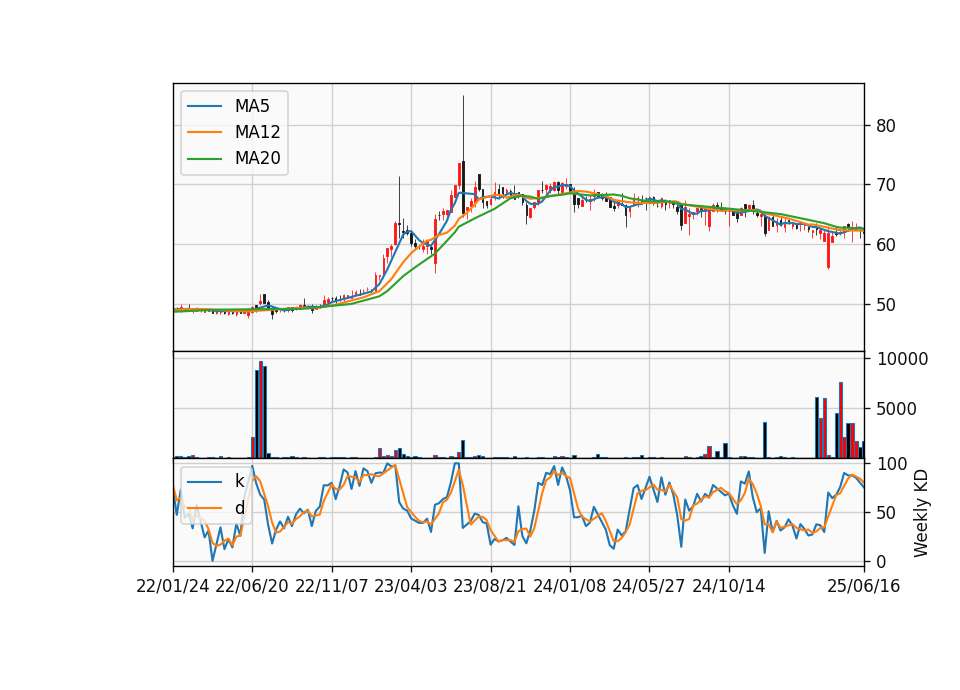Click the d legend label in the KD panel
The width and height of the screenshot is (960, 690).
coord(239,508)
